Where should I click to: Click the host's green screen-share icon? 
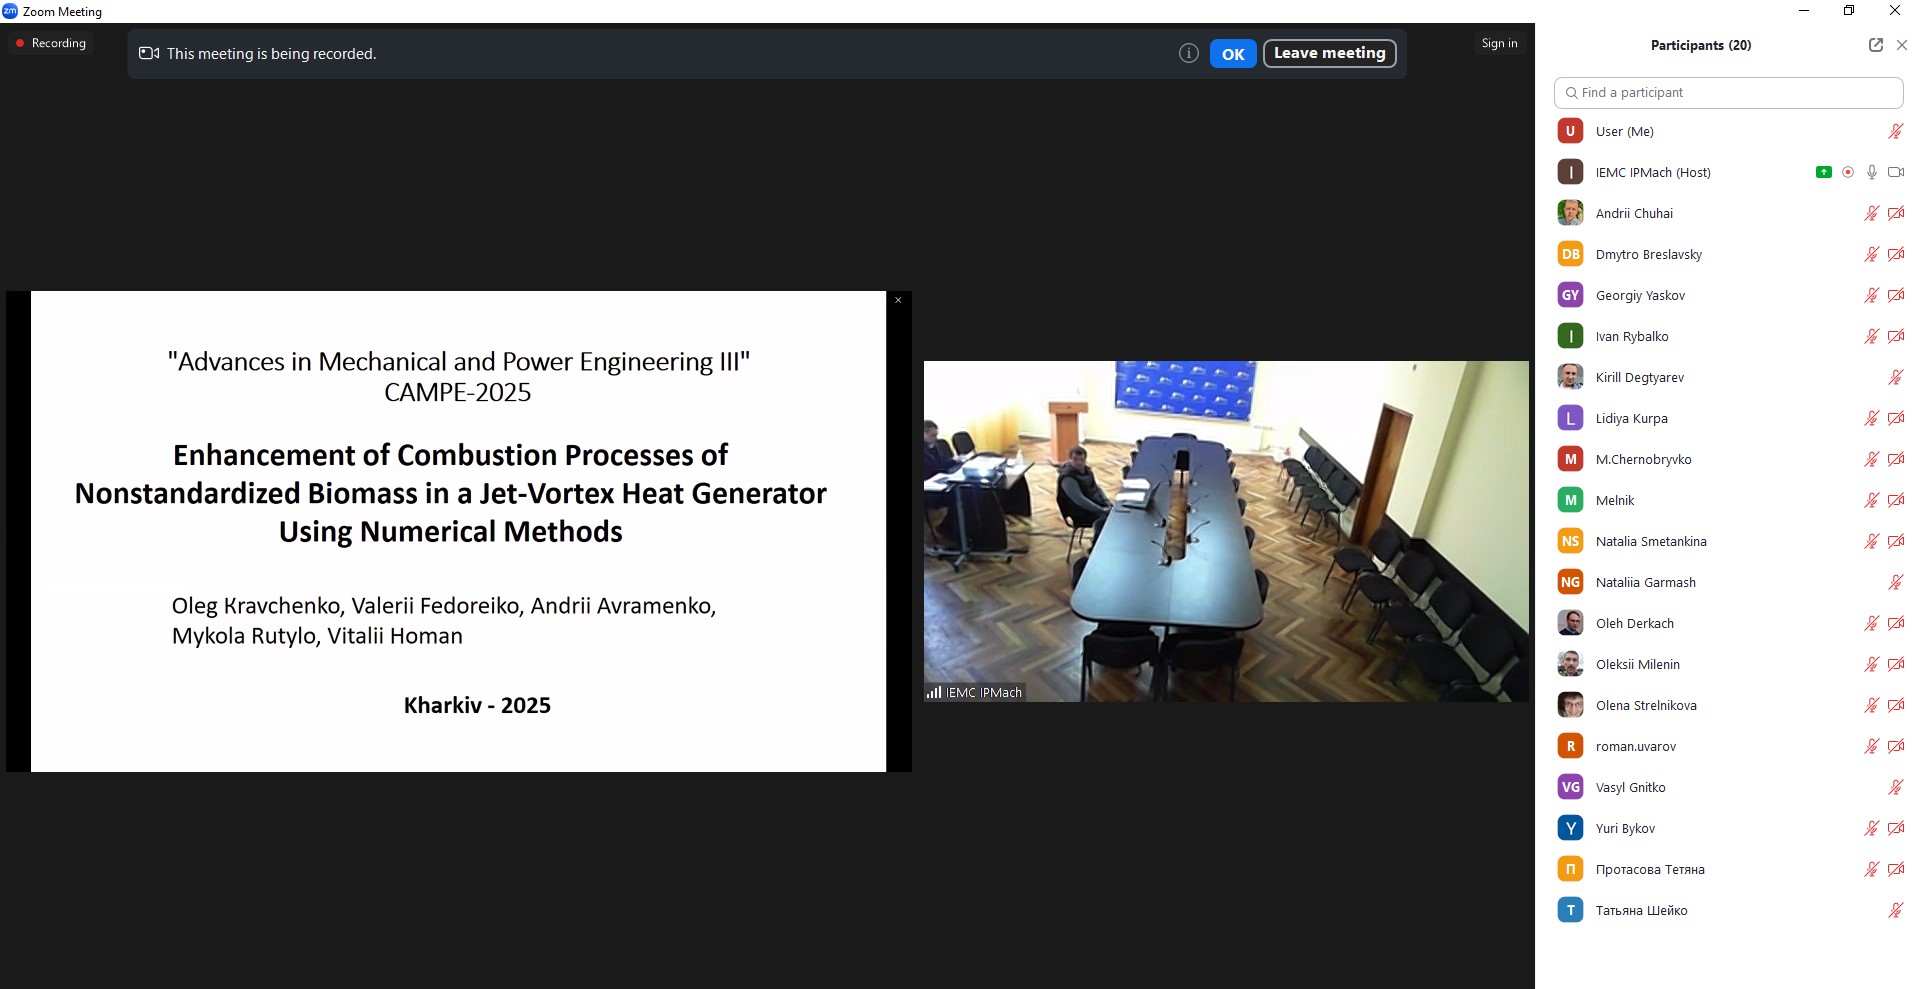tap(1823, 172)
